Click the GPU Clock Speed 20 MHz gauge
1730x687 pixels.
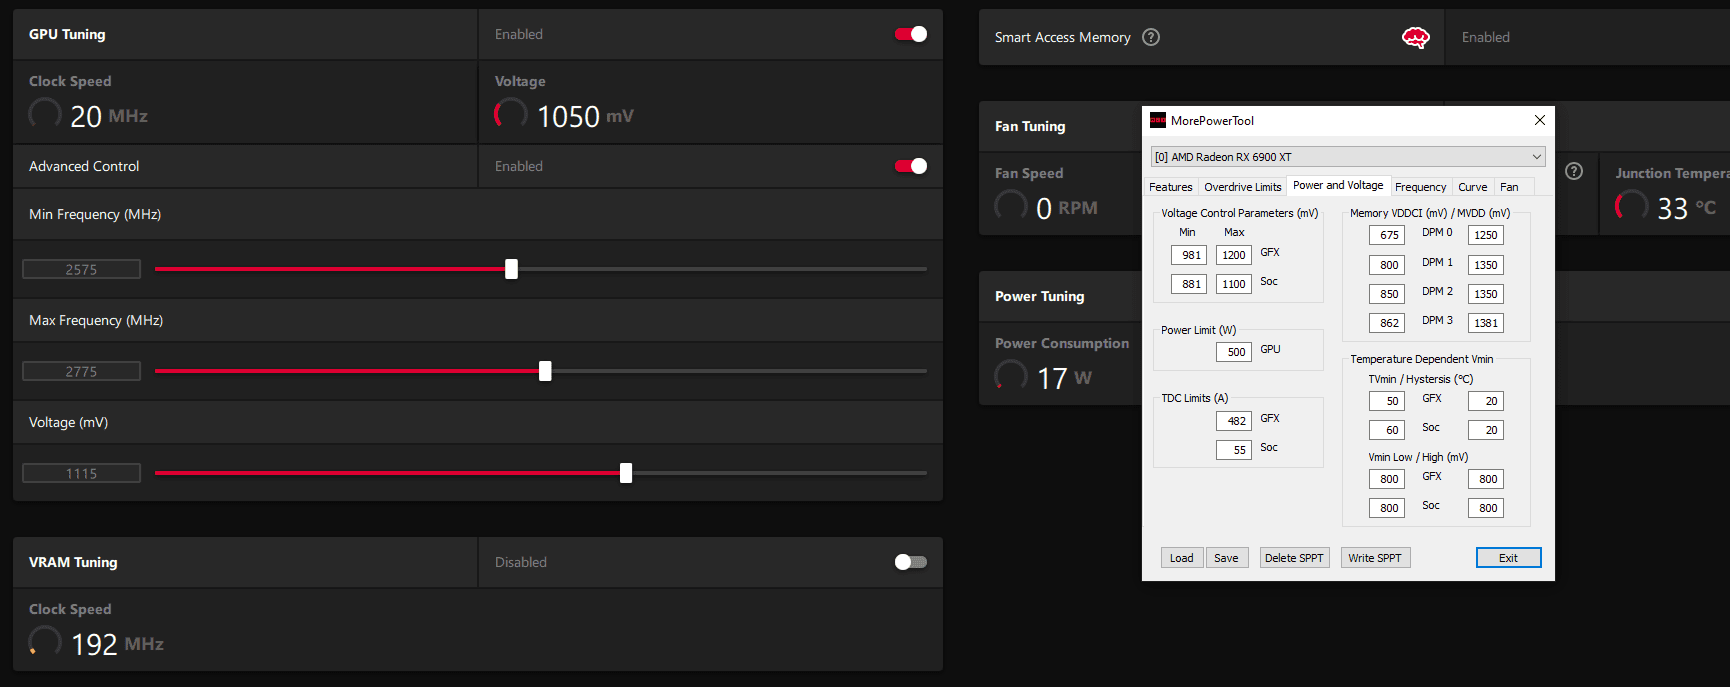tap(45, 114)
